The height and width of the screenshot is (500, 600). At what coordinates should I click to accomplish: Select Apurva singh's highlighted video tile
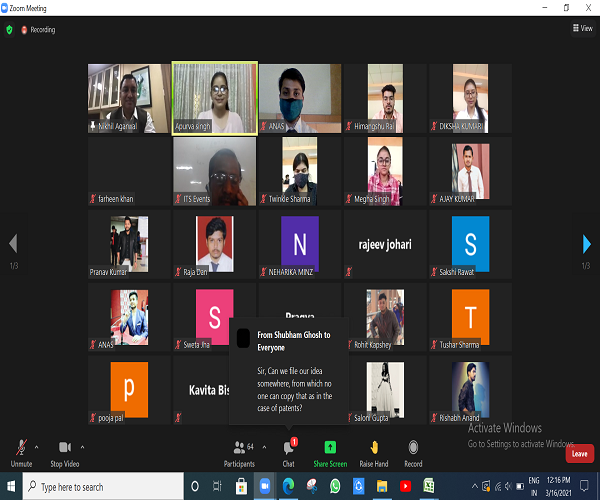pos(215,98)
